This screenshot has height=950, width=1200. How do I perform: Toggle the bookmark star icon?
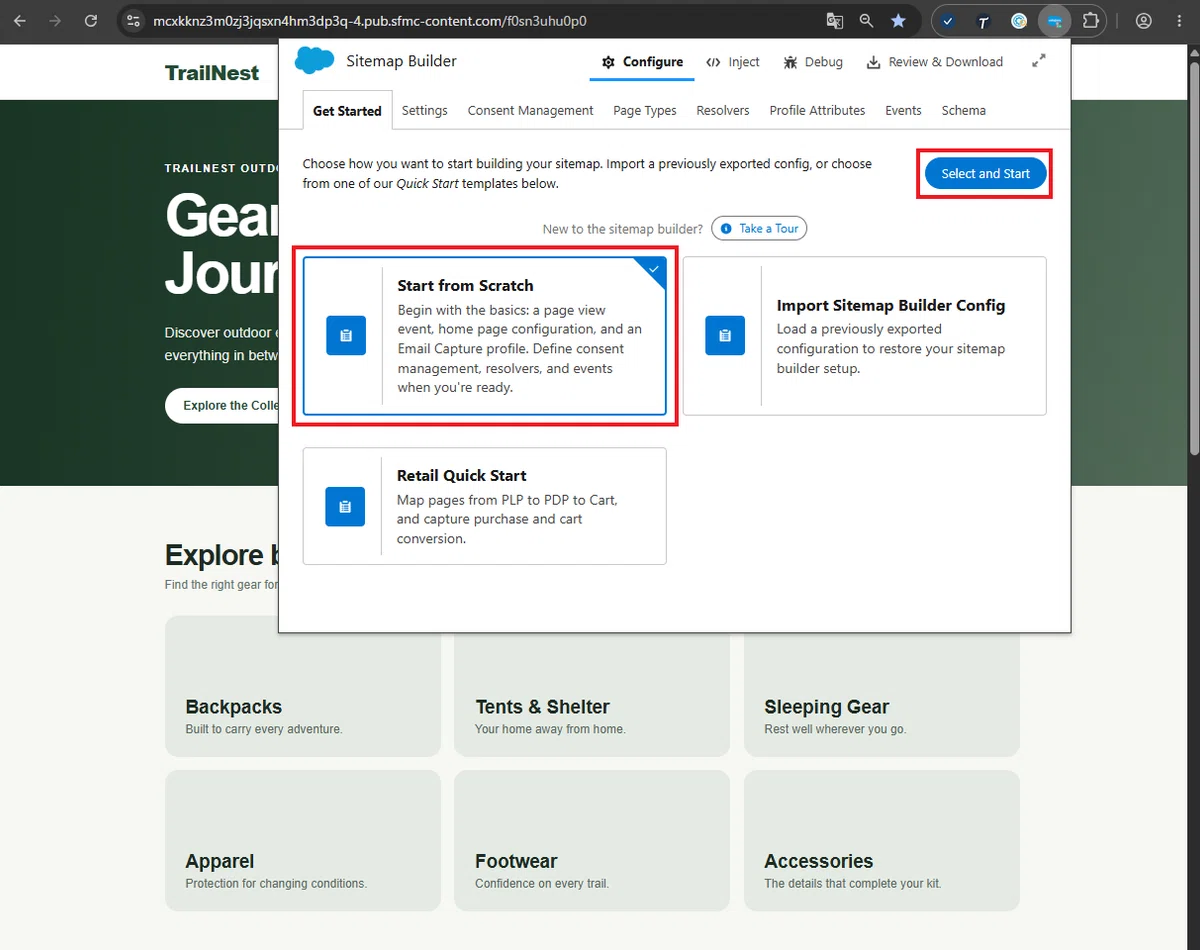tap(898, 21)
